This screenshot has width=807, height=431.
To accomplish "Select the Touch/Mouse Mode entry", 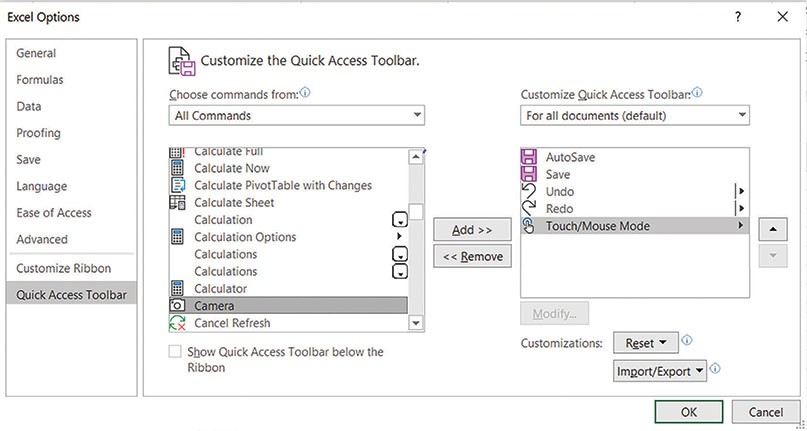I will coord(635,226).
